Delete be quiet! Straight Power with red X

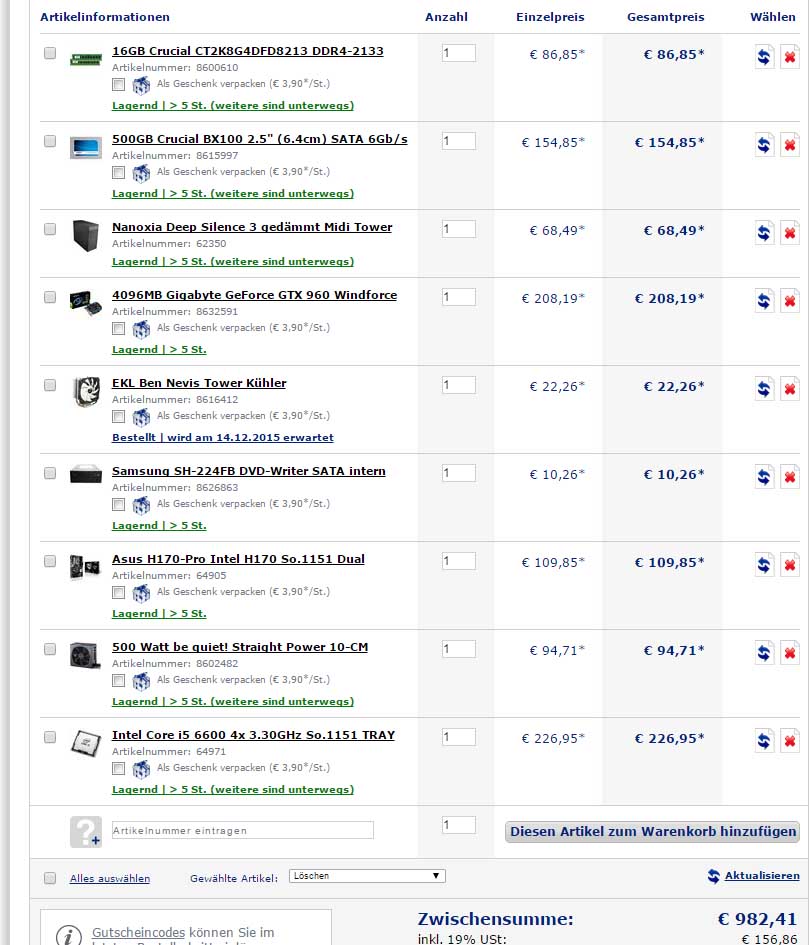pos(790,653)
